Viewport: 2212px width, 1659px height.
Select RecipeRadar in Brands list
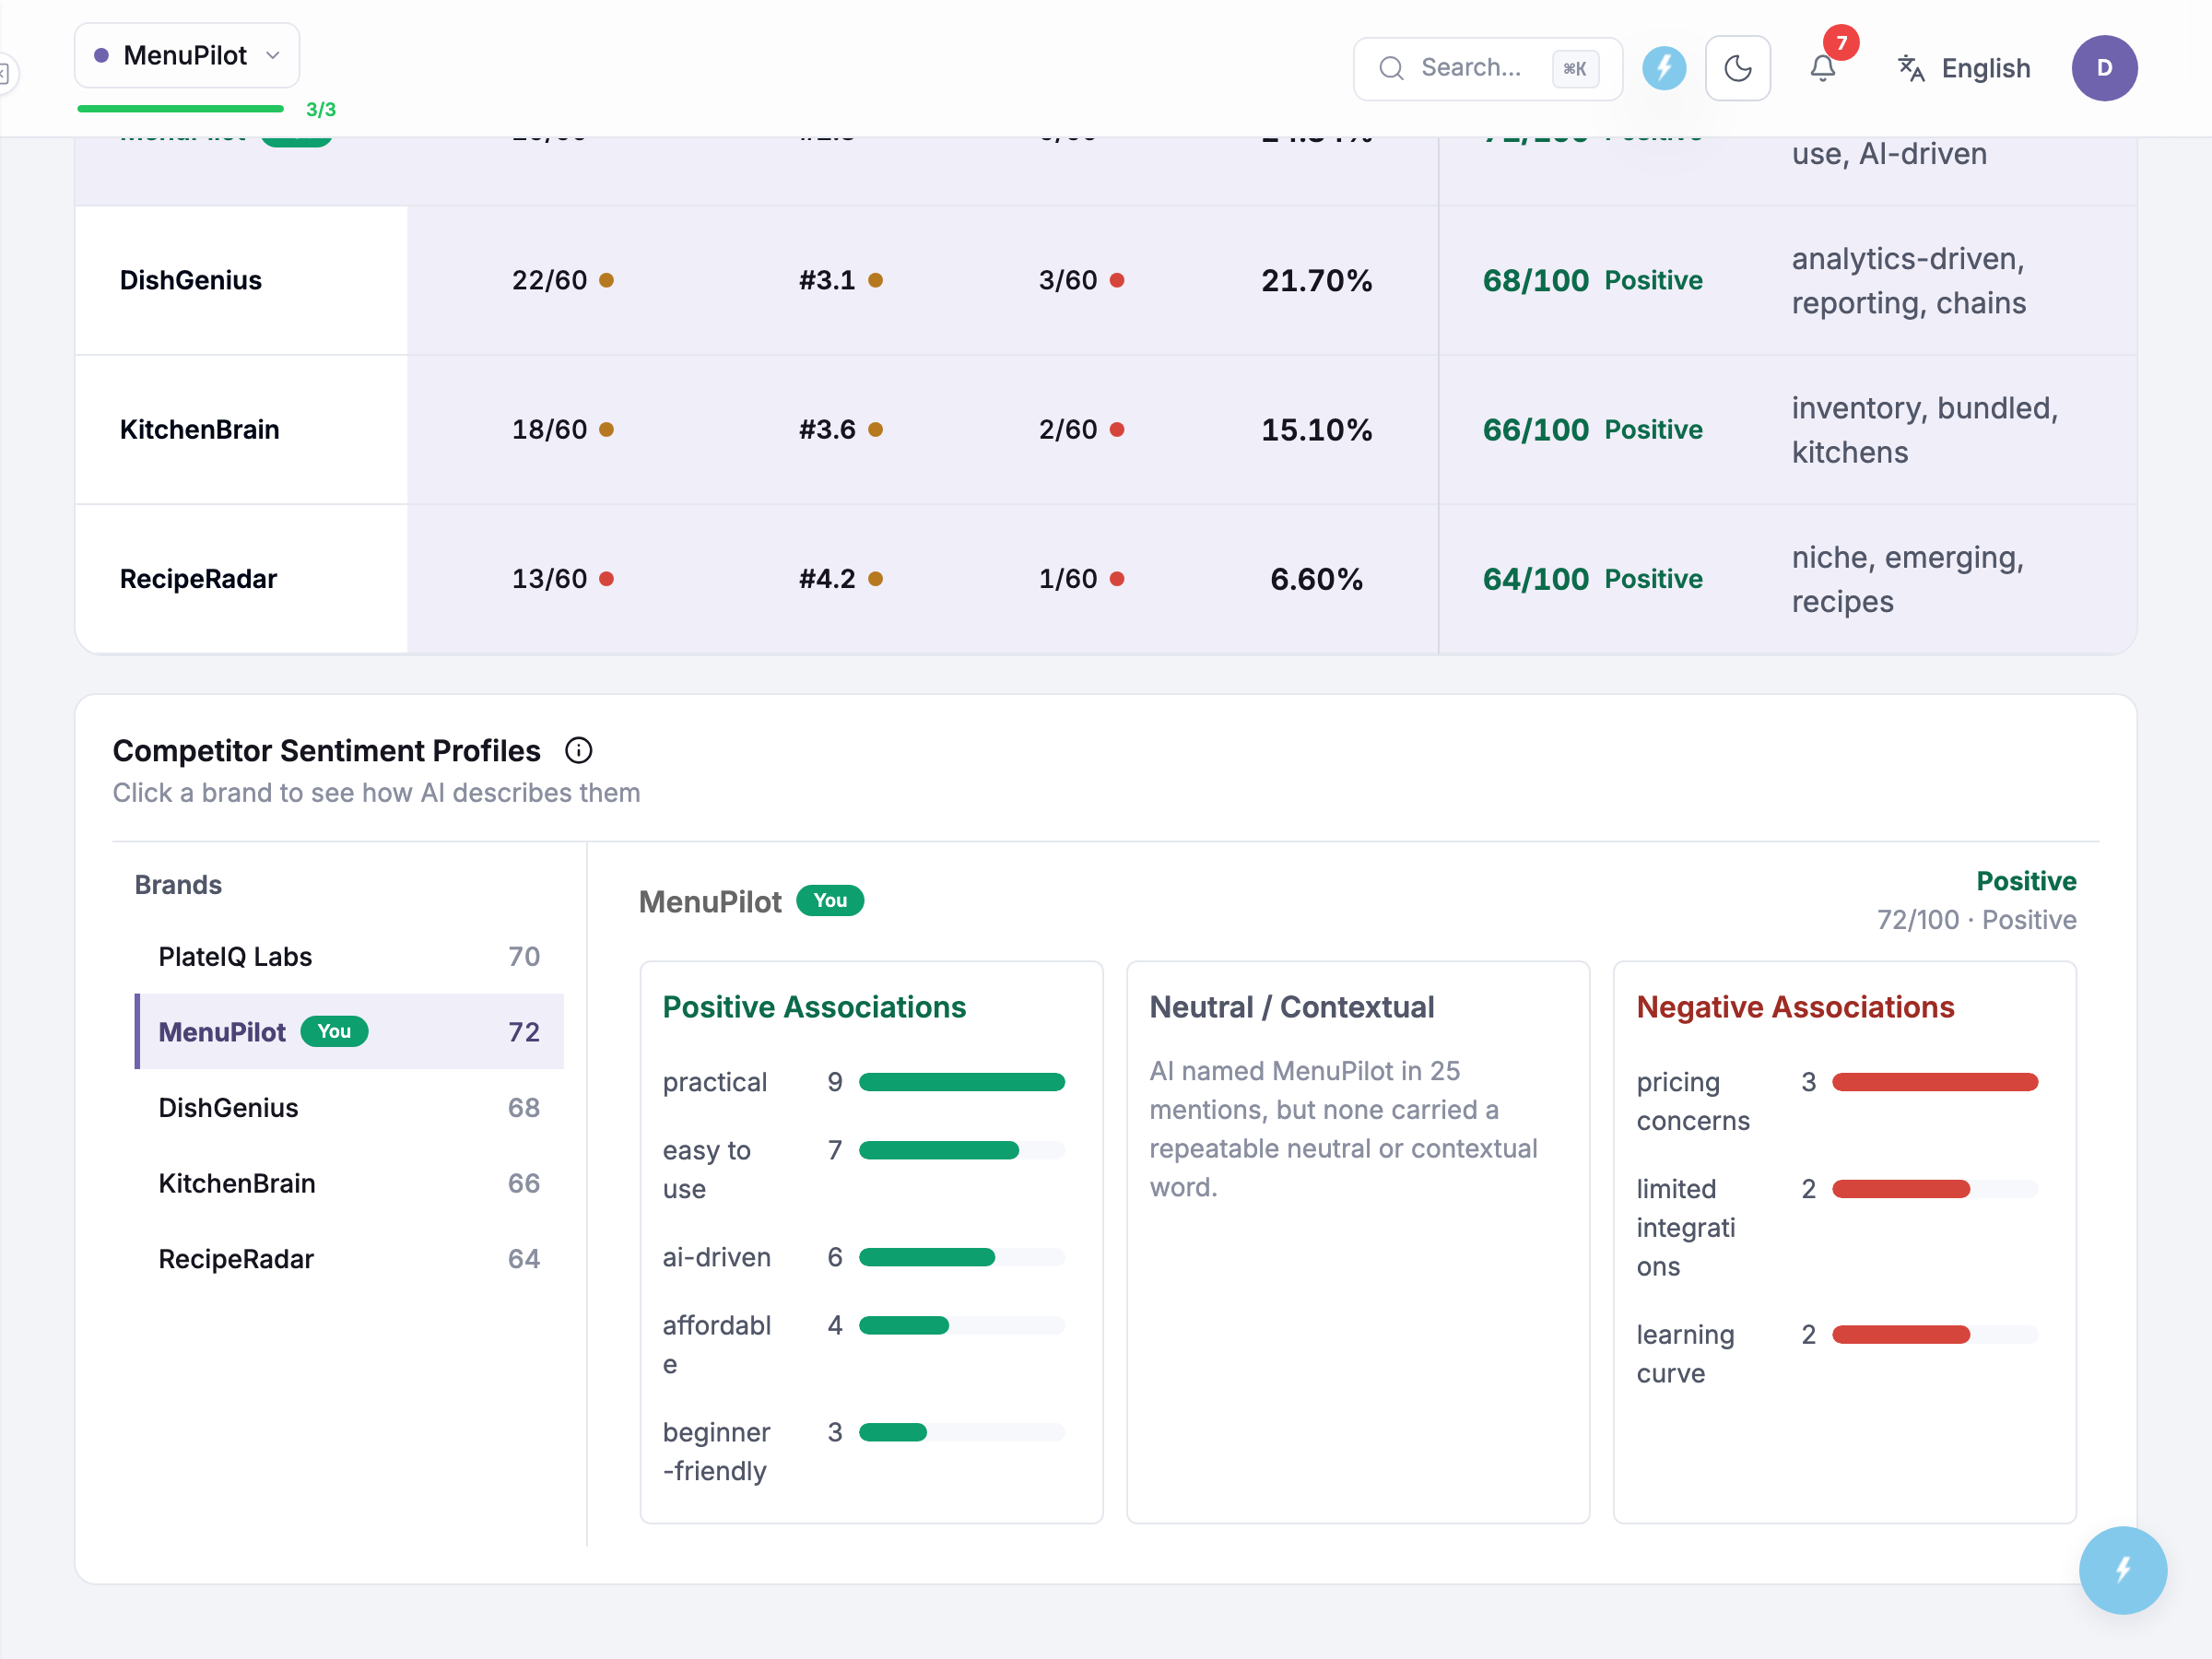click(x=349, y=1258)
